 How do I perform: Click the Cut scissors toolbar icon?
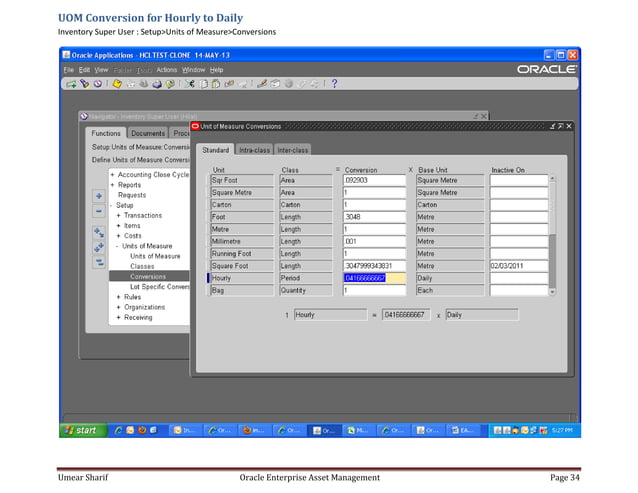coord(191,86)
